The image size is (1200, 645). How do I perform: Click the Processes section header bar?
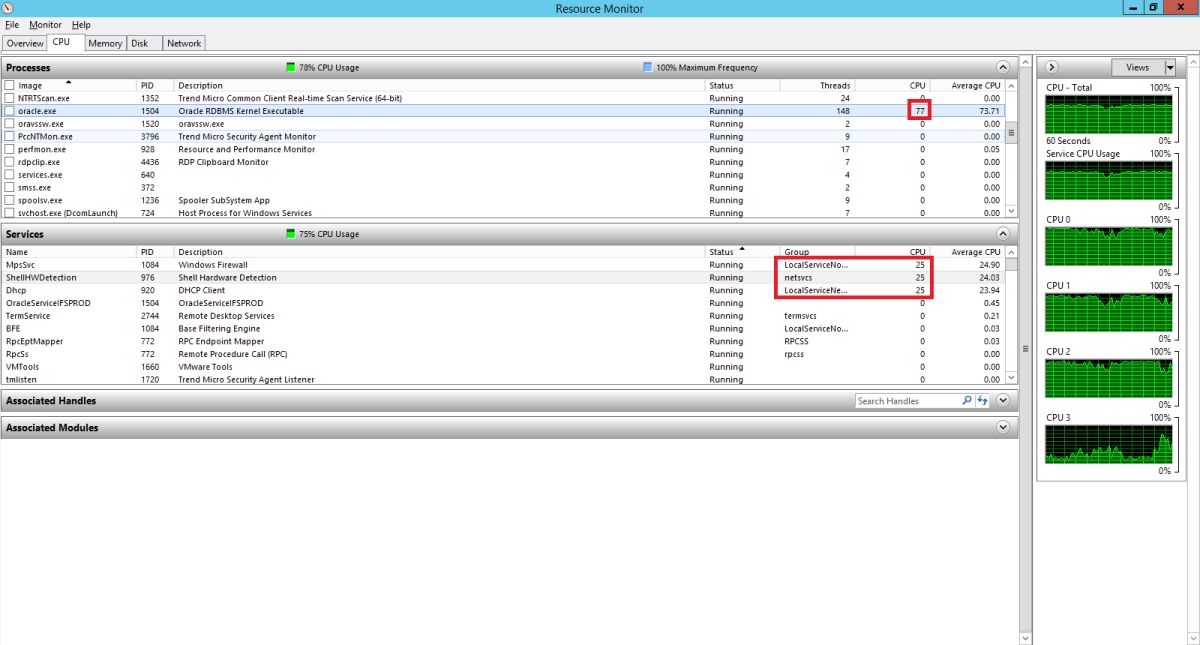(509, 68)
